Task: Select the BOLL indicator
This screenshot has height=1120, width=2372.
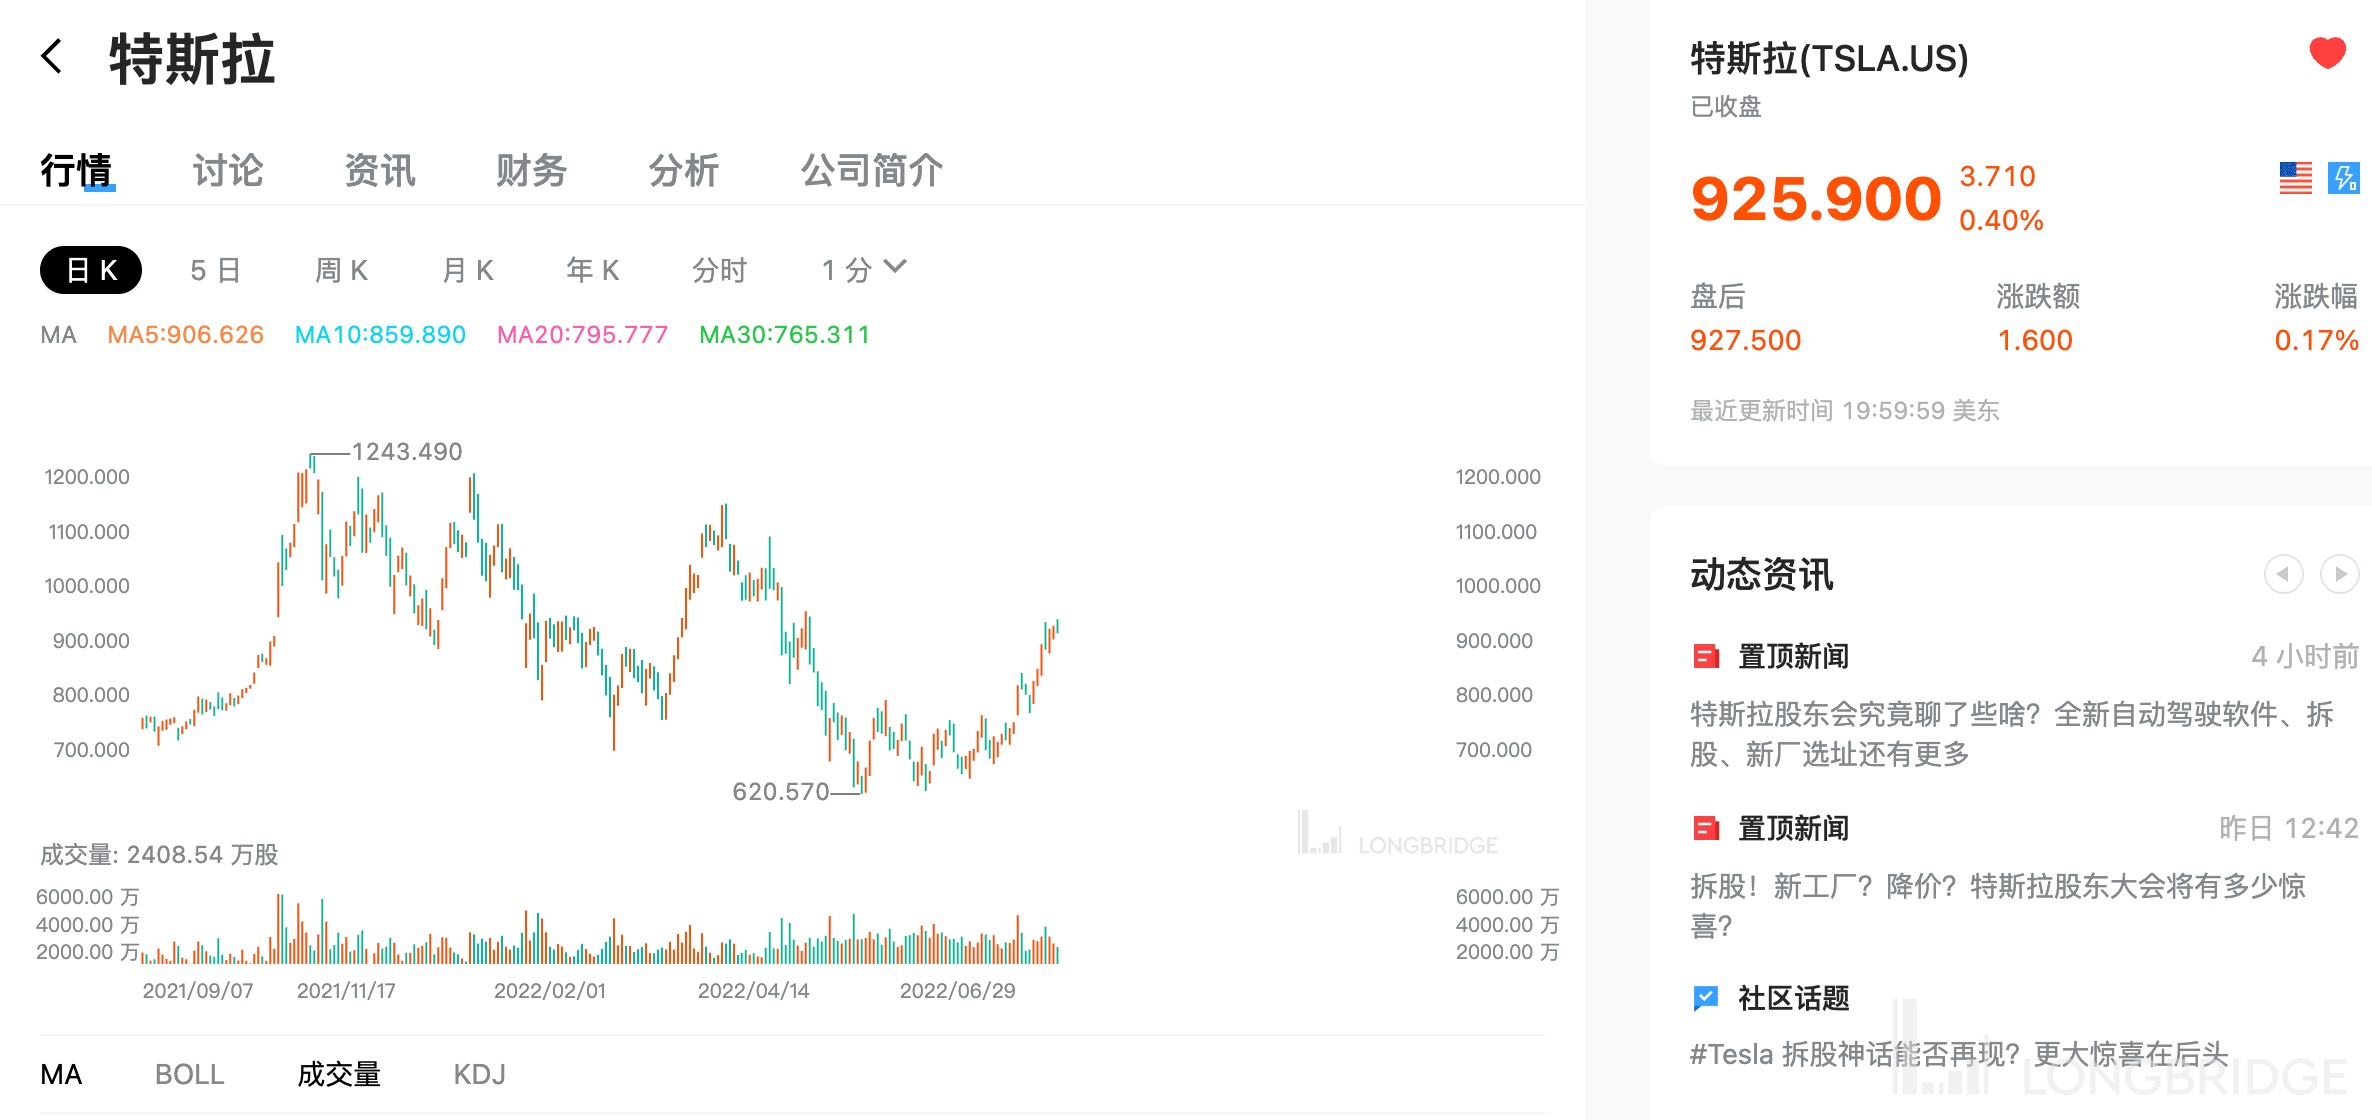Action: (189, 1074)
